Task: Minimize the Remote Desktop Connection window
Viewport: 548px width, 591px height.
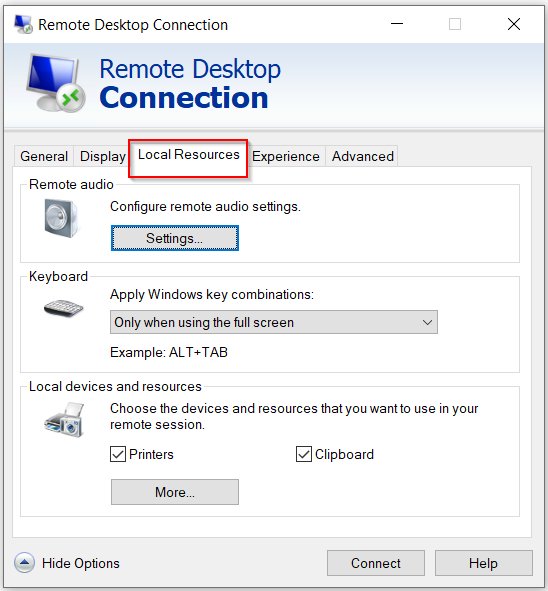Action: click(397, 24)
